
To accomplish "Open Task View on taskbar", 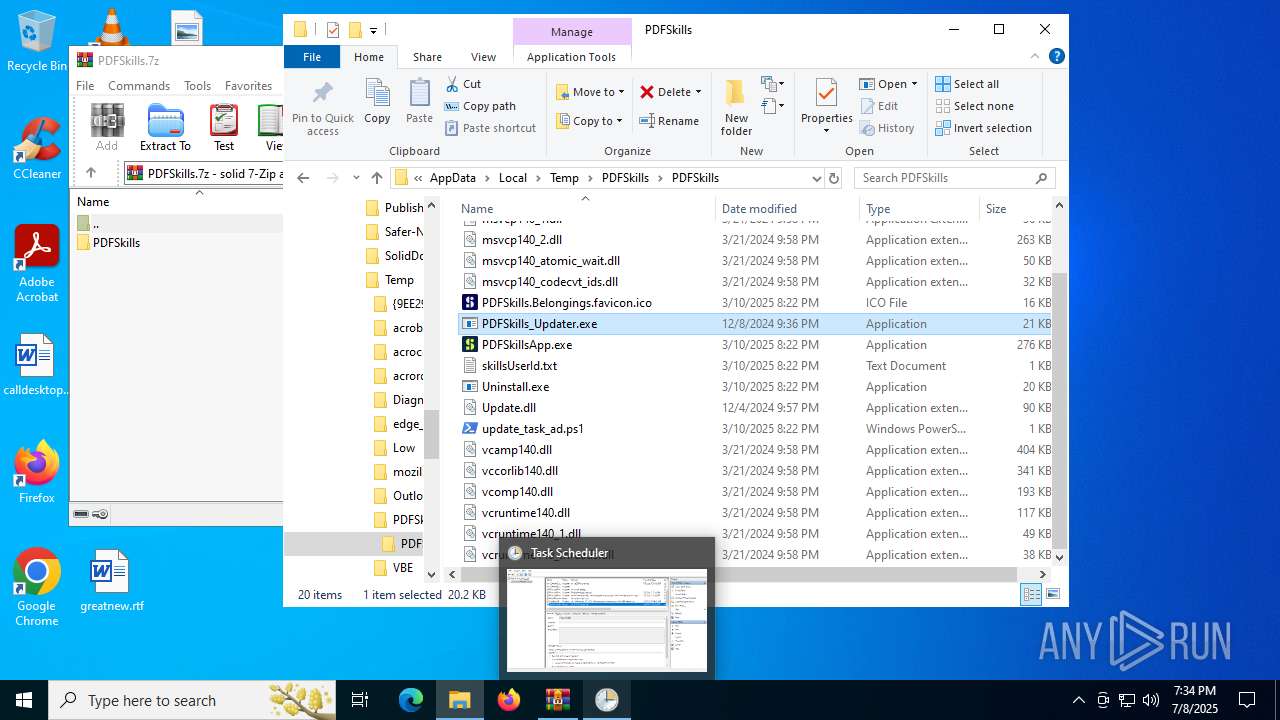I will (360, 700).
